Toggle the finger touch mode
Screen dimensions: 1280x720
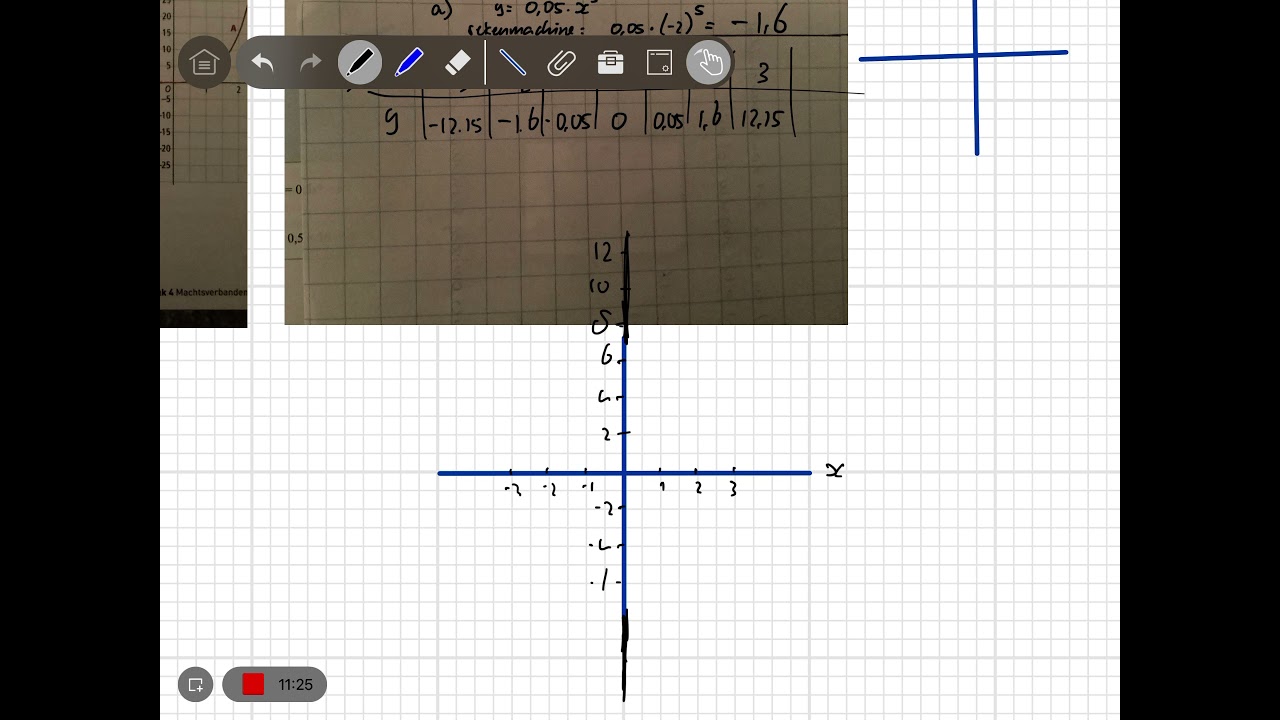709,63
